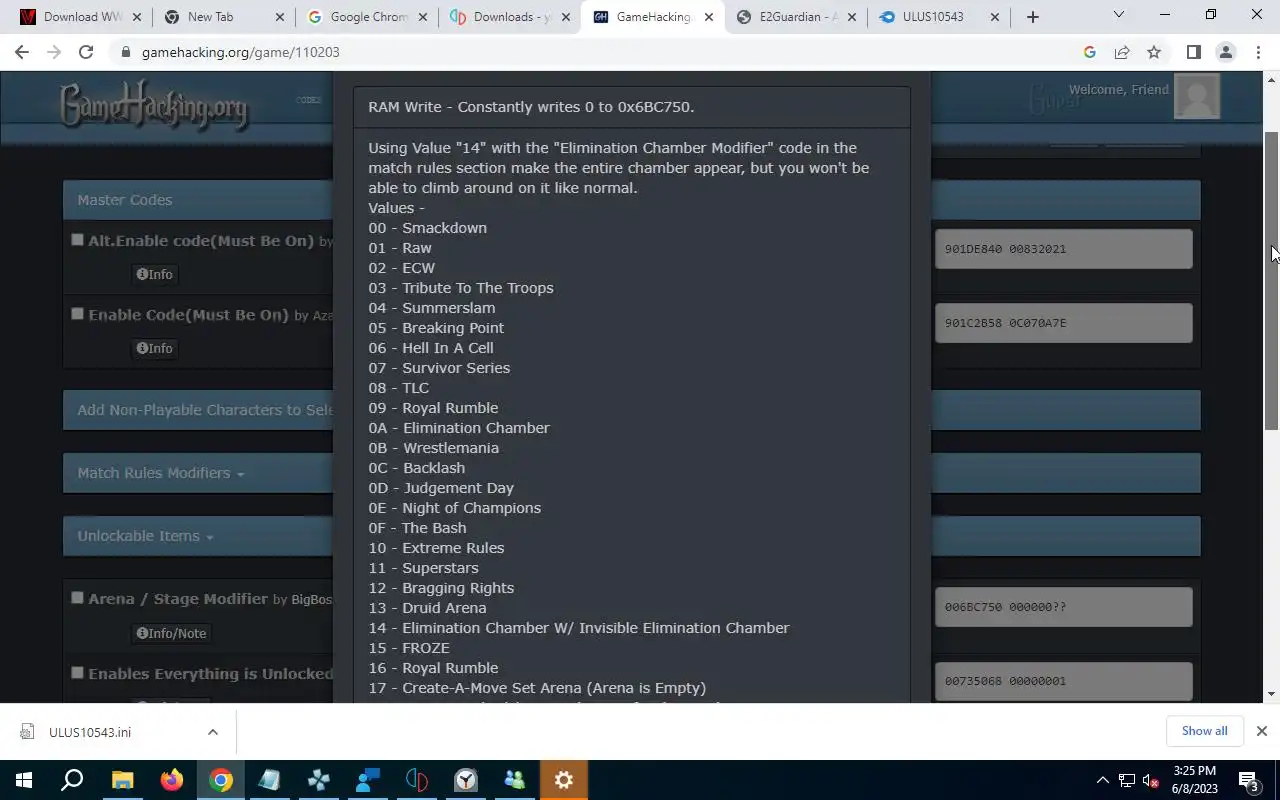
Task: Launch Firefox from the taskbar
Action: [171, 780]
